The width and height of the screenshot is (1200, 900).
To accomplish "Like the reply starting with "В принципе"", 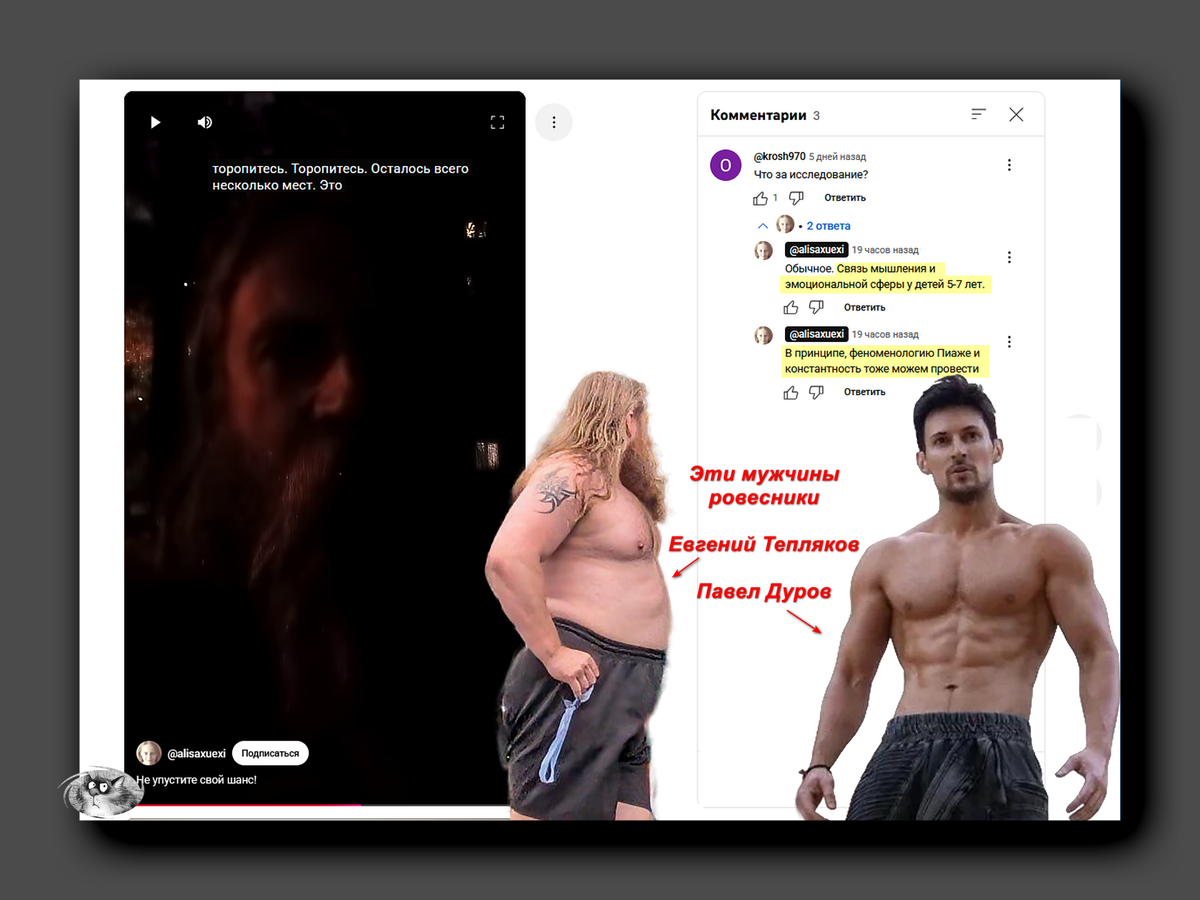I will (791, 392).
